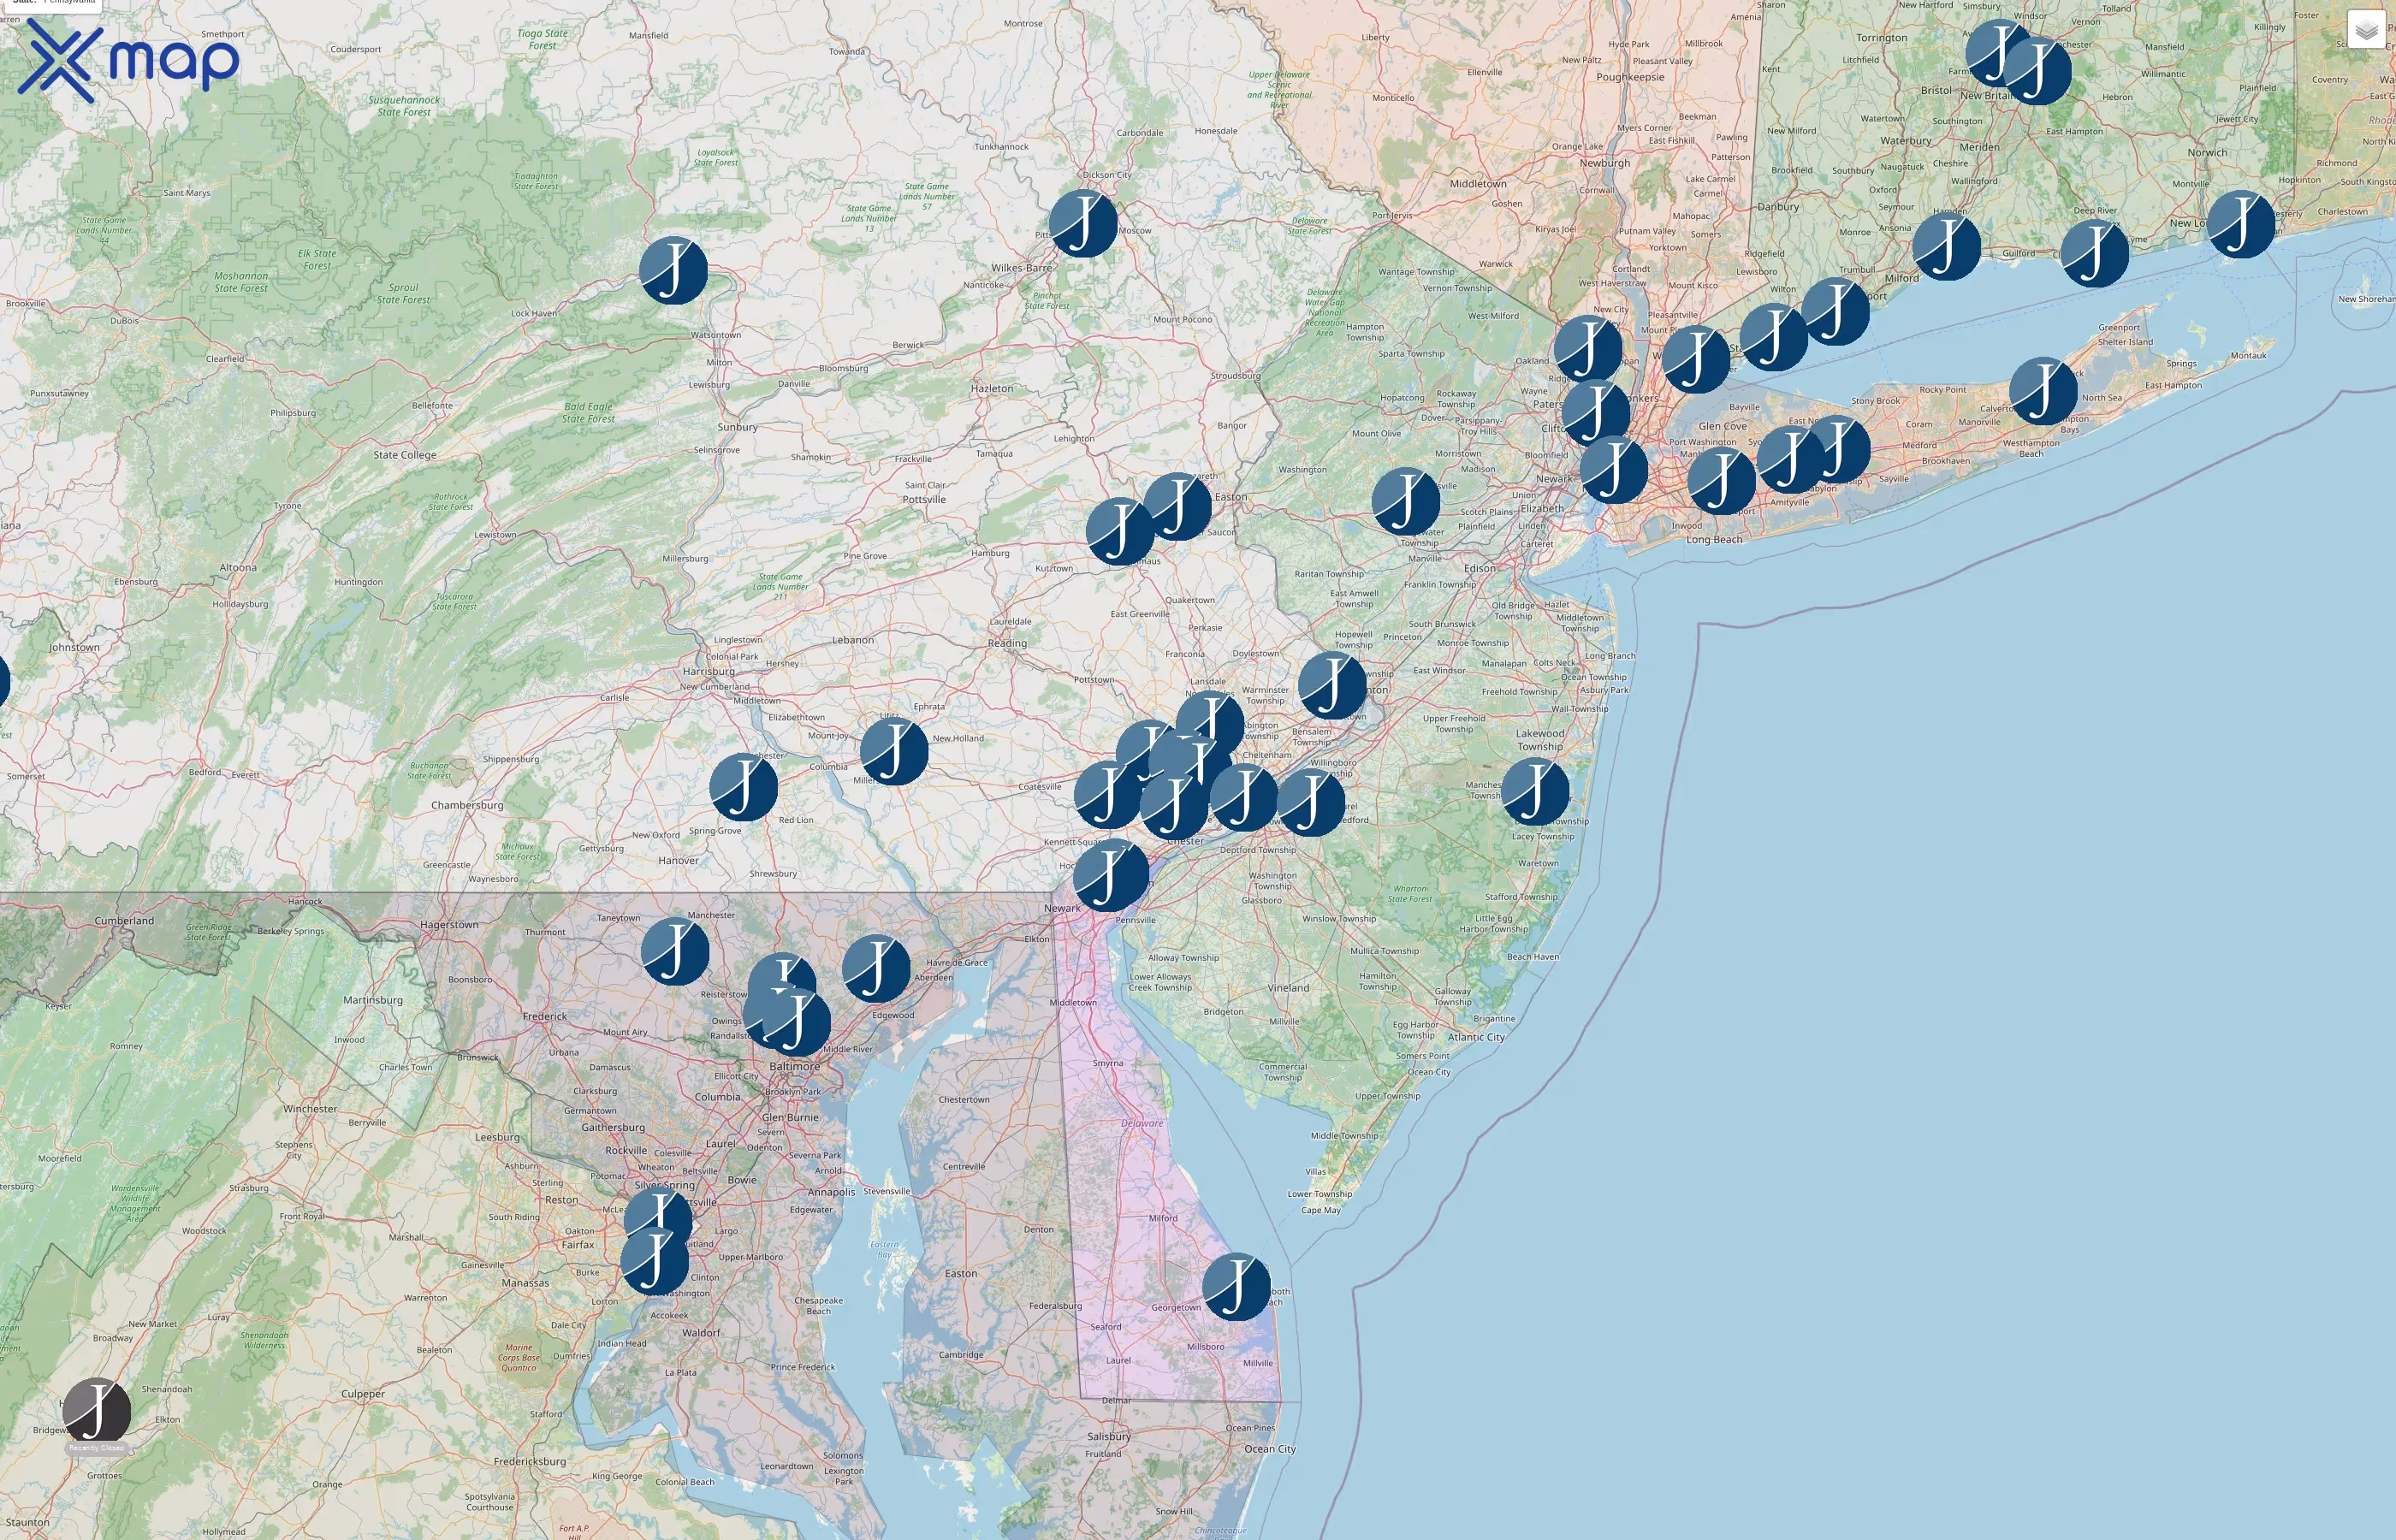Select the J marker left of Havre de Grace
Screen dimensions: 2396x1540
coord(876,968)
